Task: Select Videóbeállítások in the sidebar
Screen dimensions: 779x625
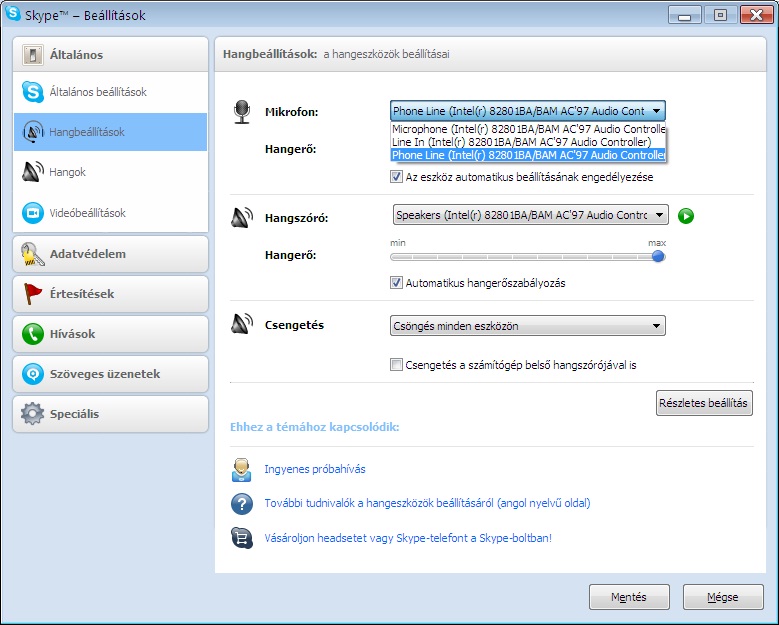Action: pyautogui.click(x=110, y=213)
